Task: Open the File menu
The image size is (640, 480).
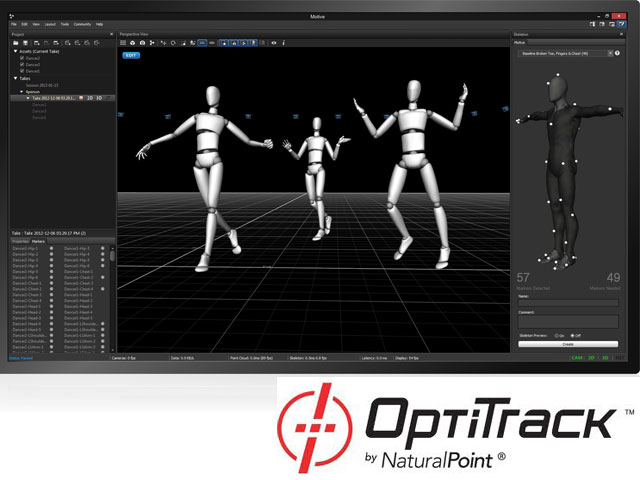Action: (14, 24)
